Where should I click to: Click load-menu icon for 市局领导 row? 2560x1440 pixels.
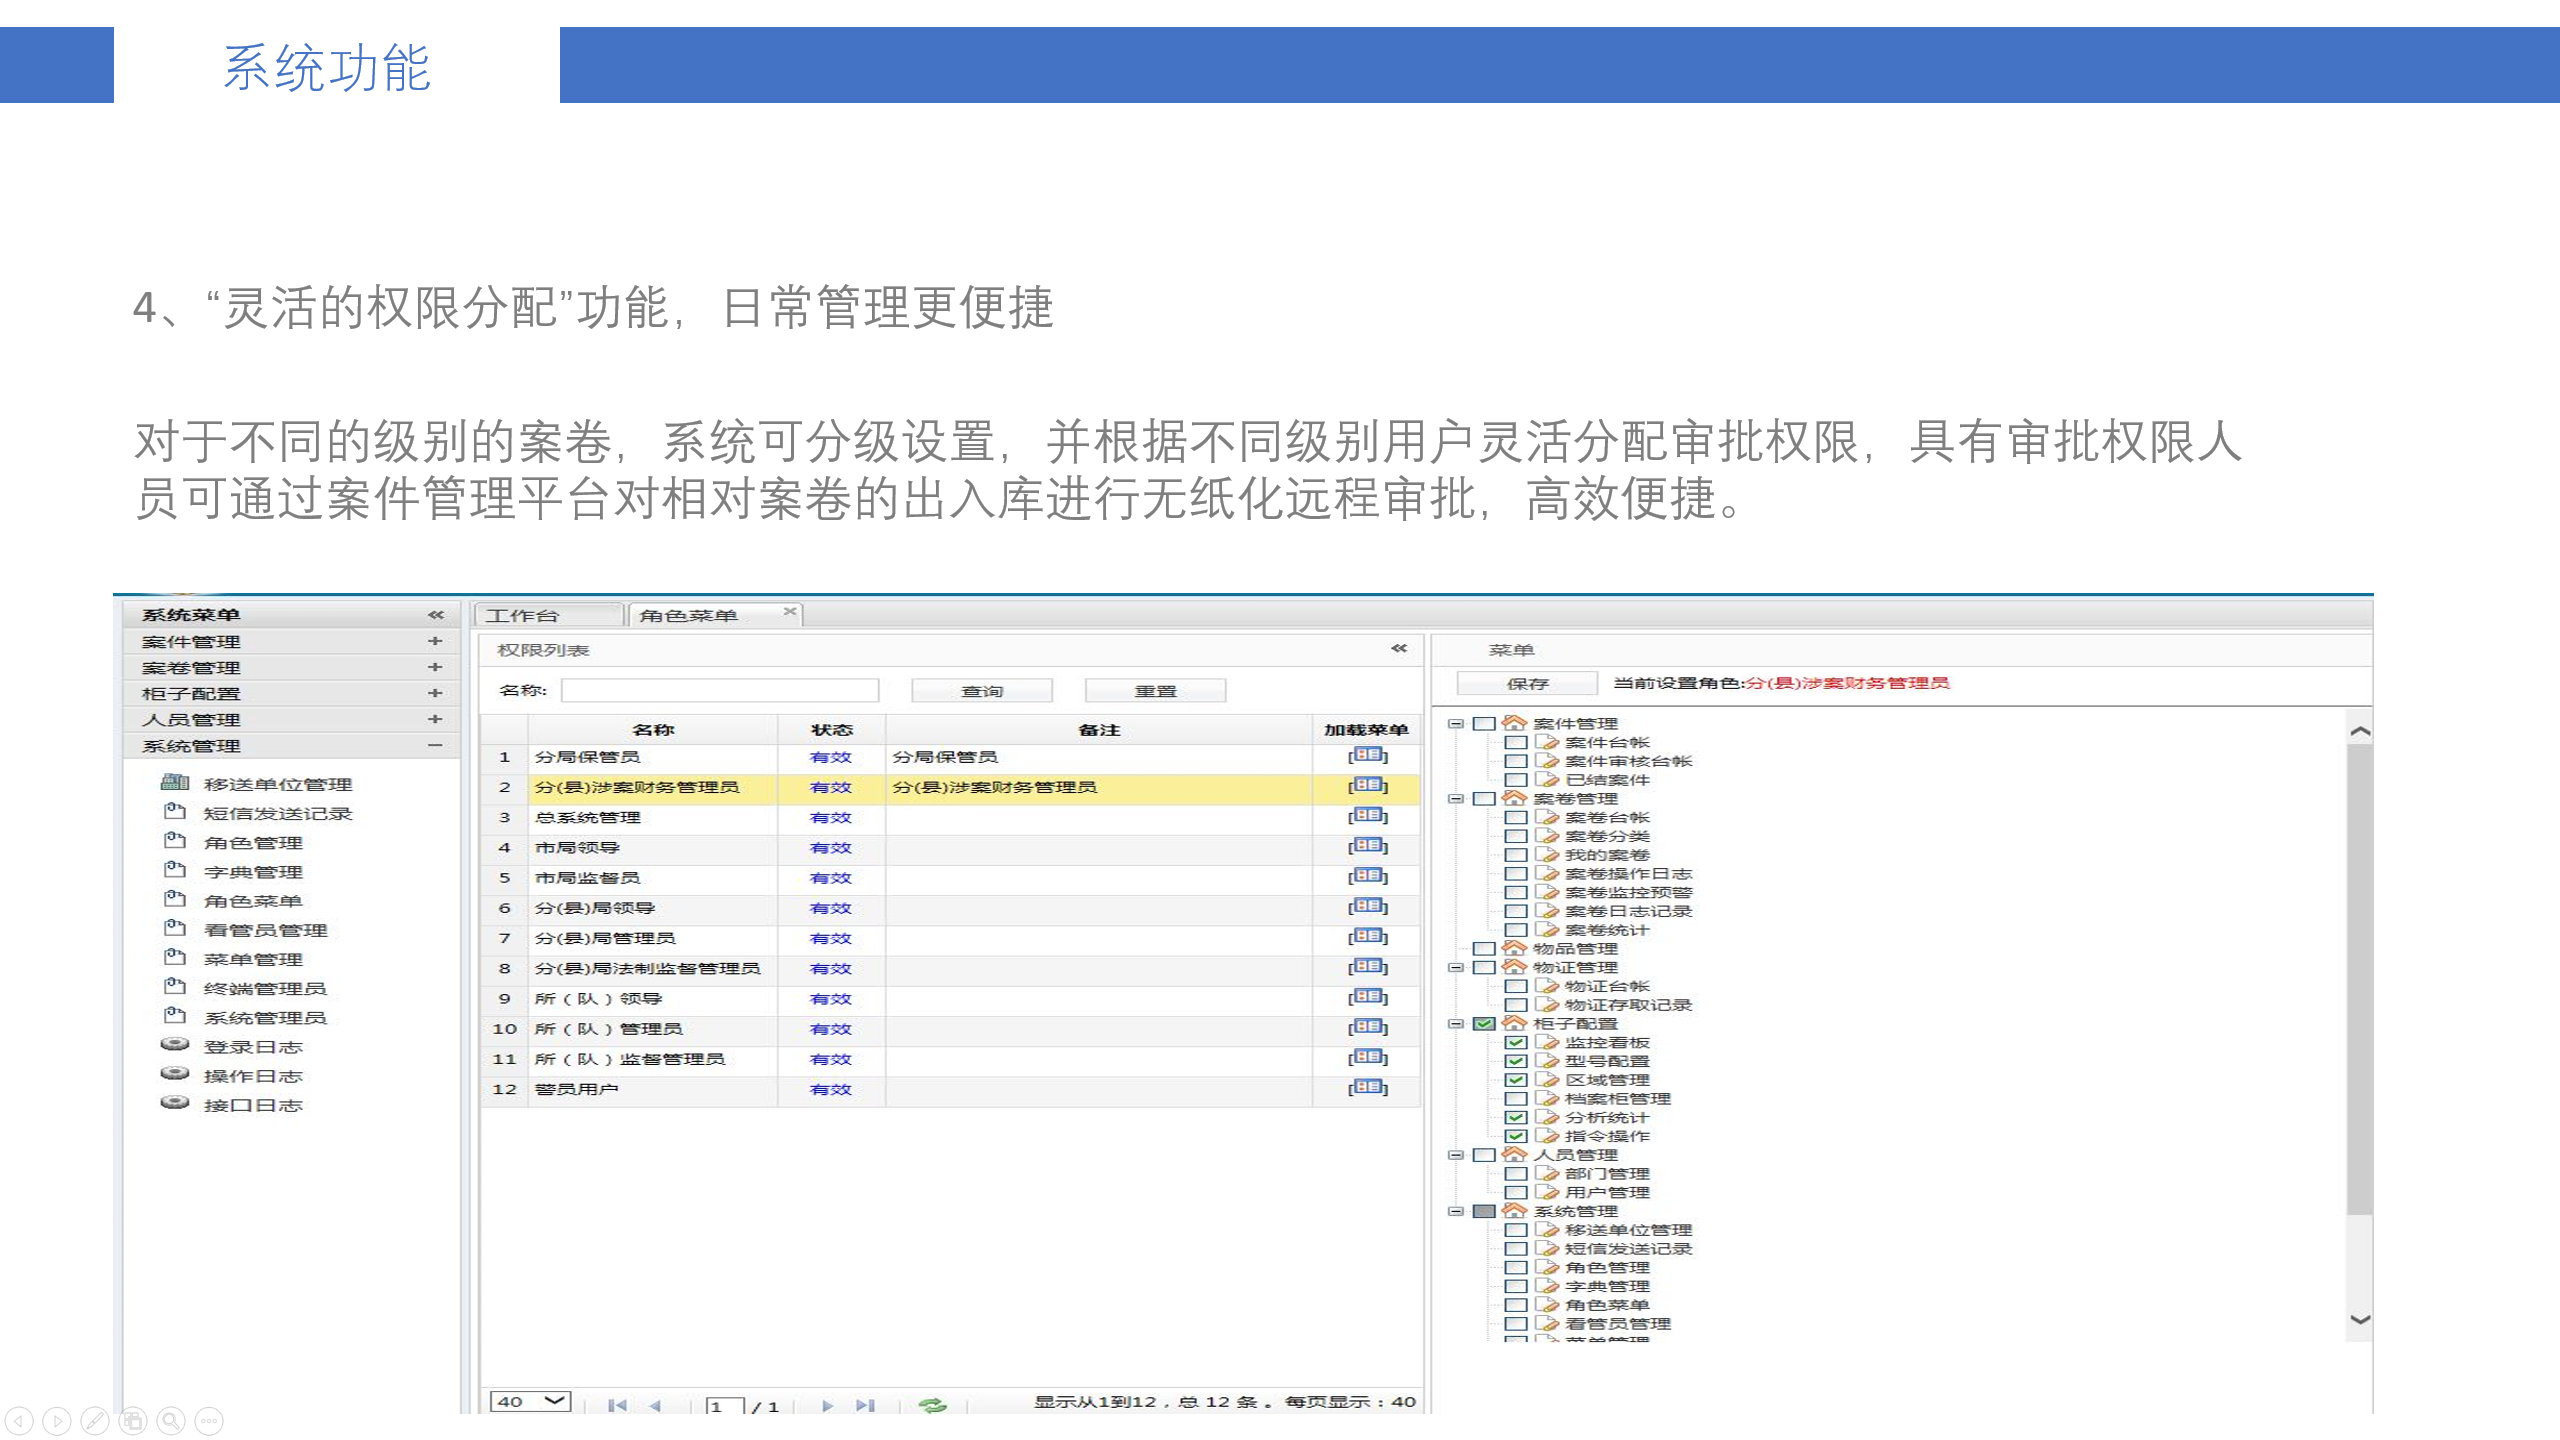[1367, 846]
